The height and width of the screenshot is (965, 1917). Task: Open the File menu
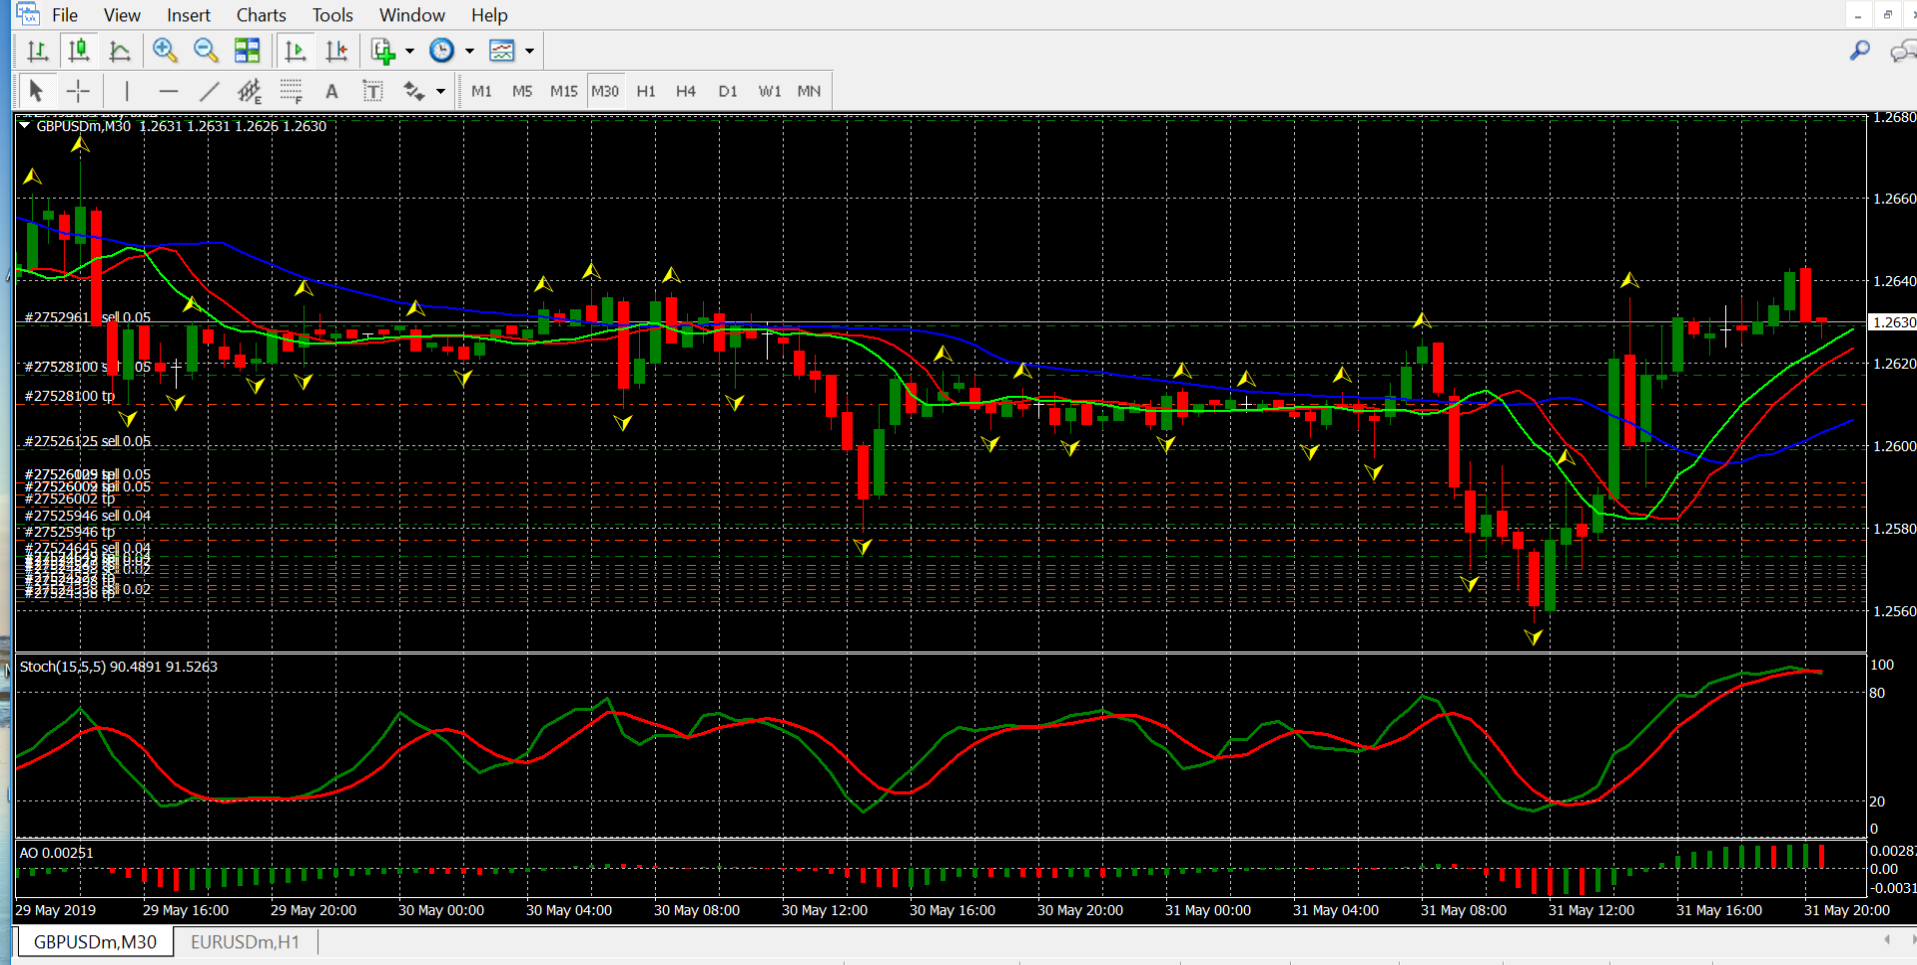pos(65,15)
